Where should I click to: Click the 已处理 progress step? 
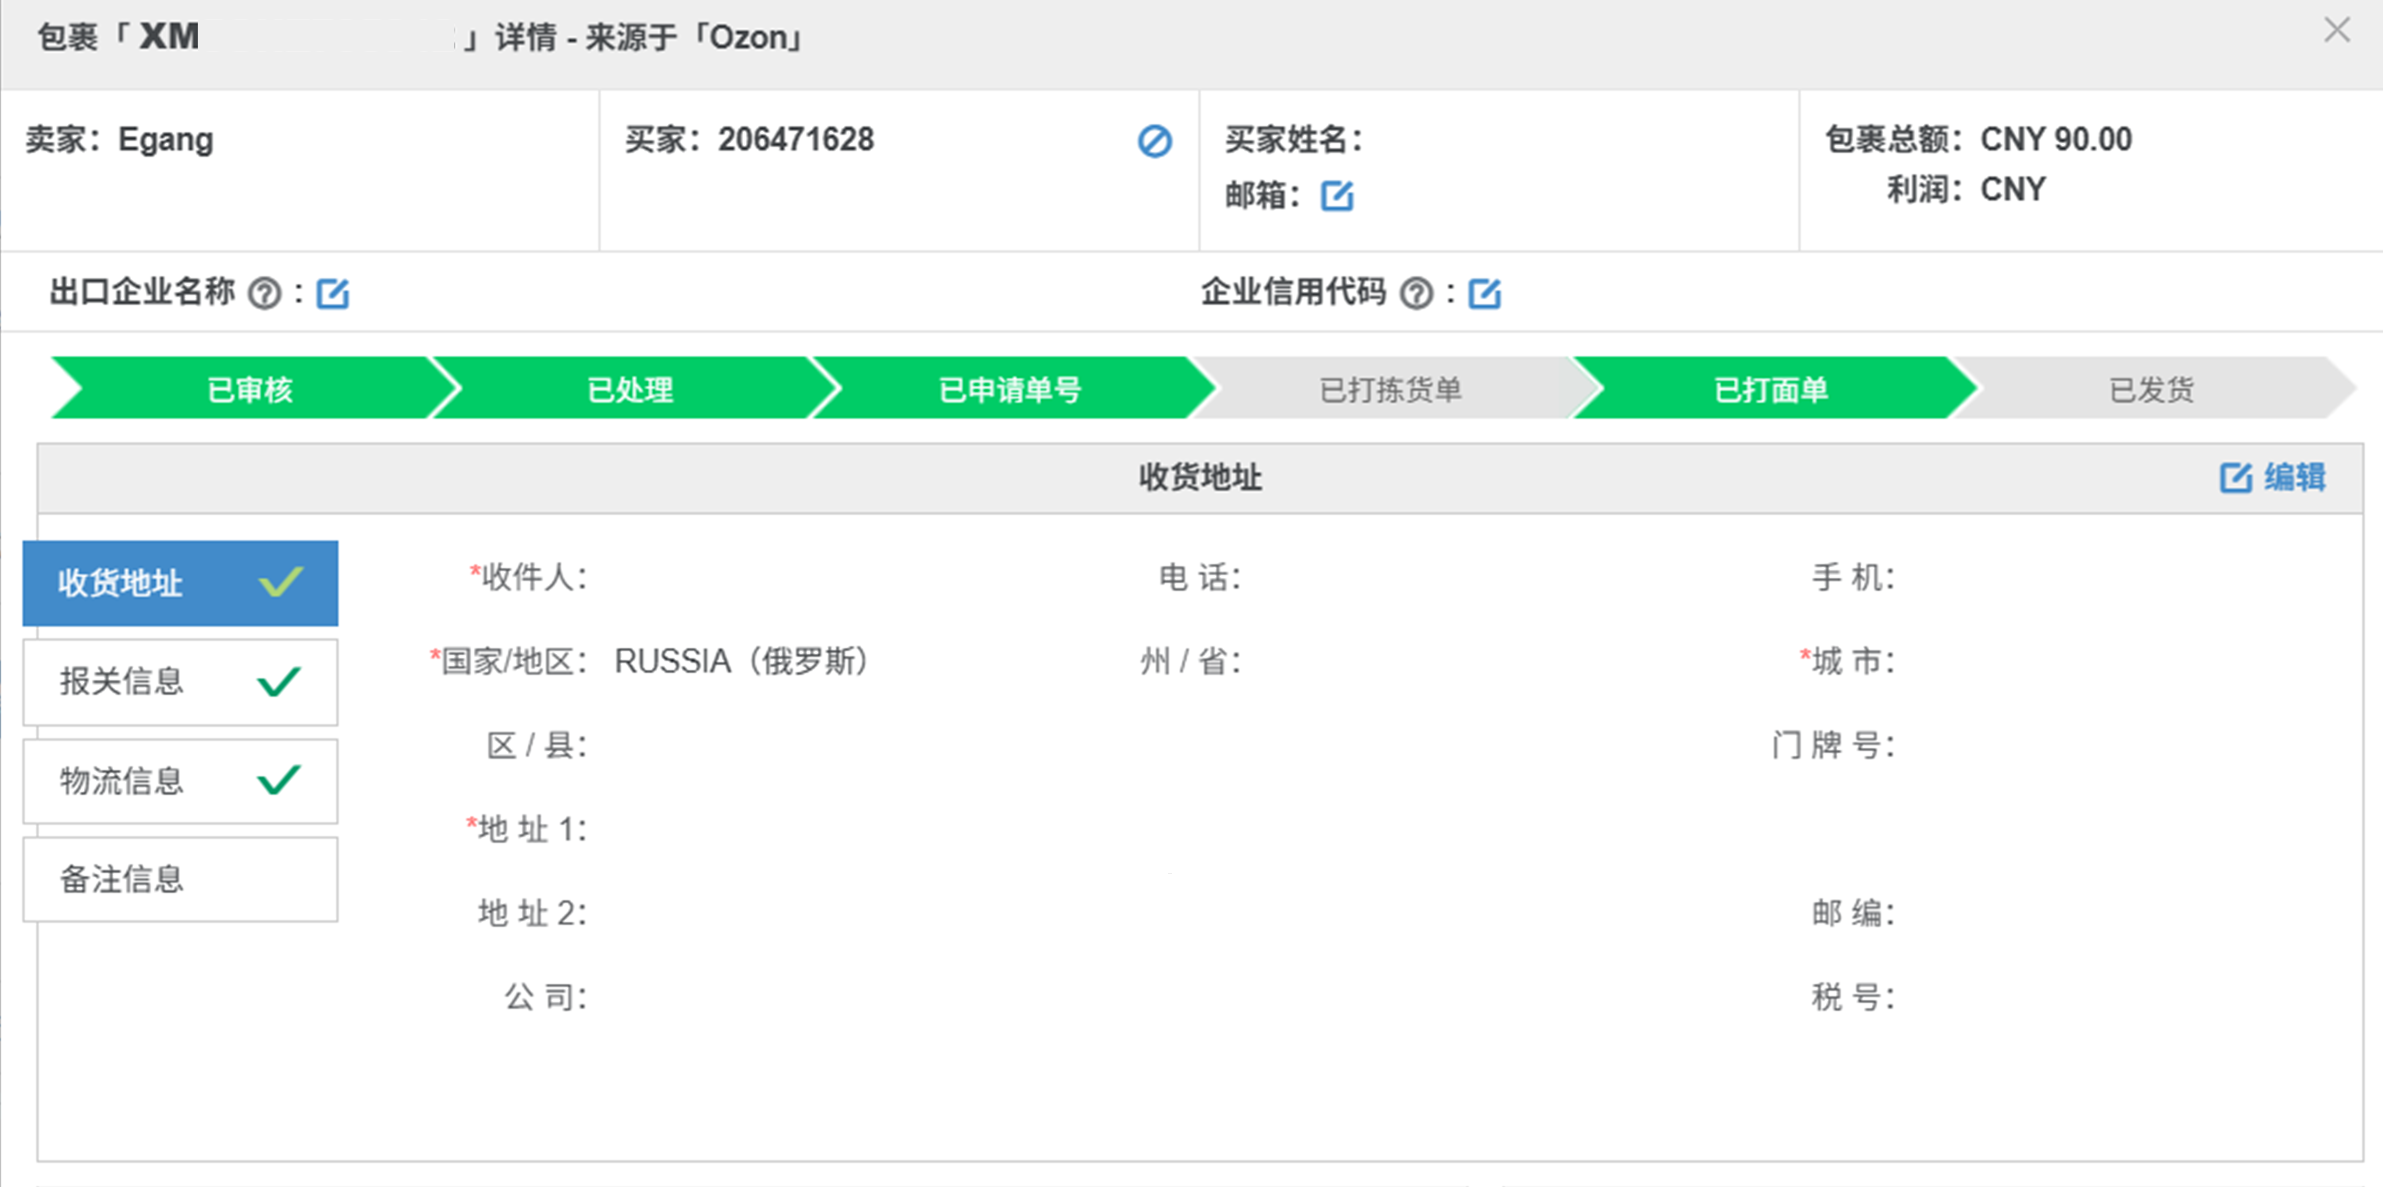[630, 389]
